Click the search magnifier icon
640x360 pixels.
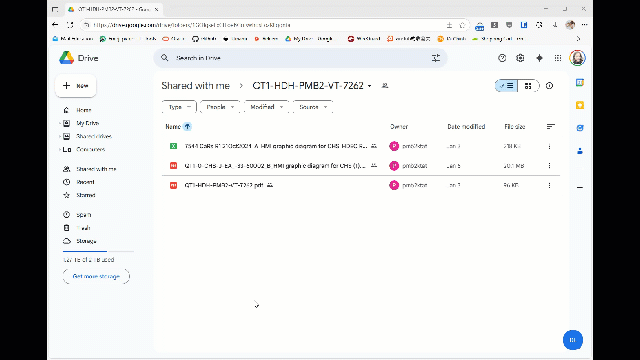pyautogui.click(x=164, y=58)
